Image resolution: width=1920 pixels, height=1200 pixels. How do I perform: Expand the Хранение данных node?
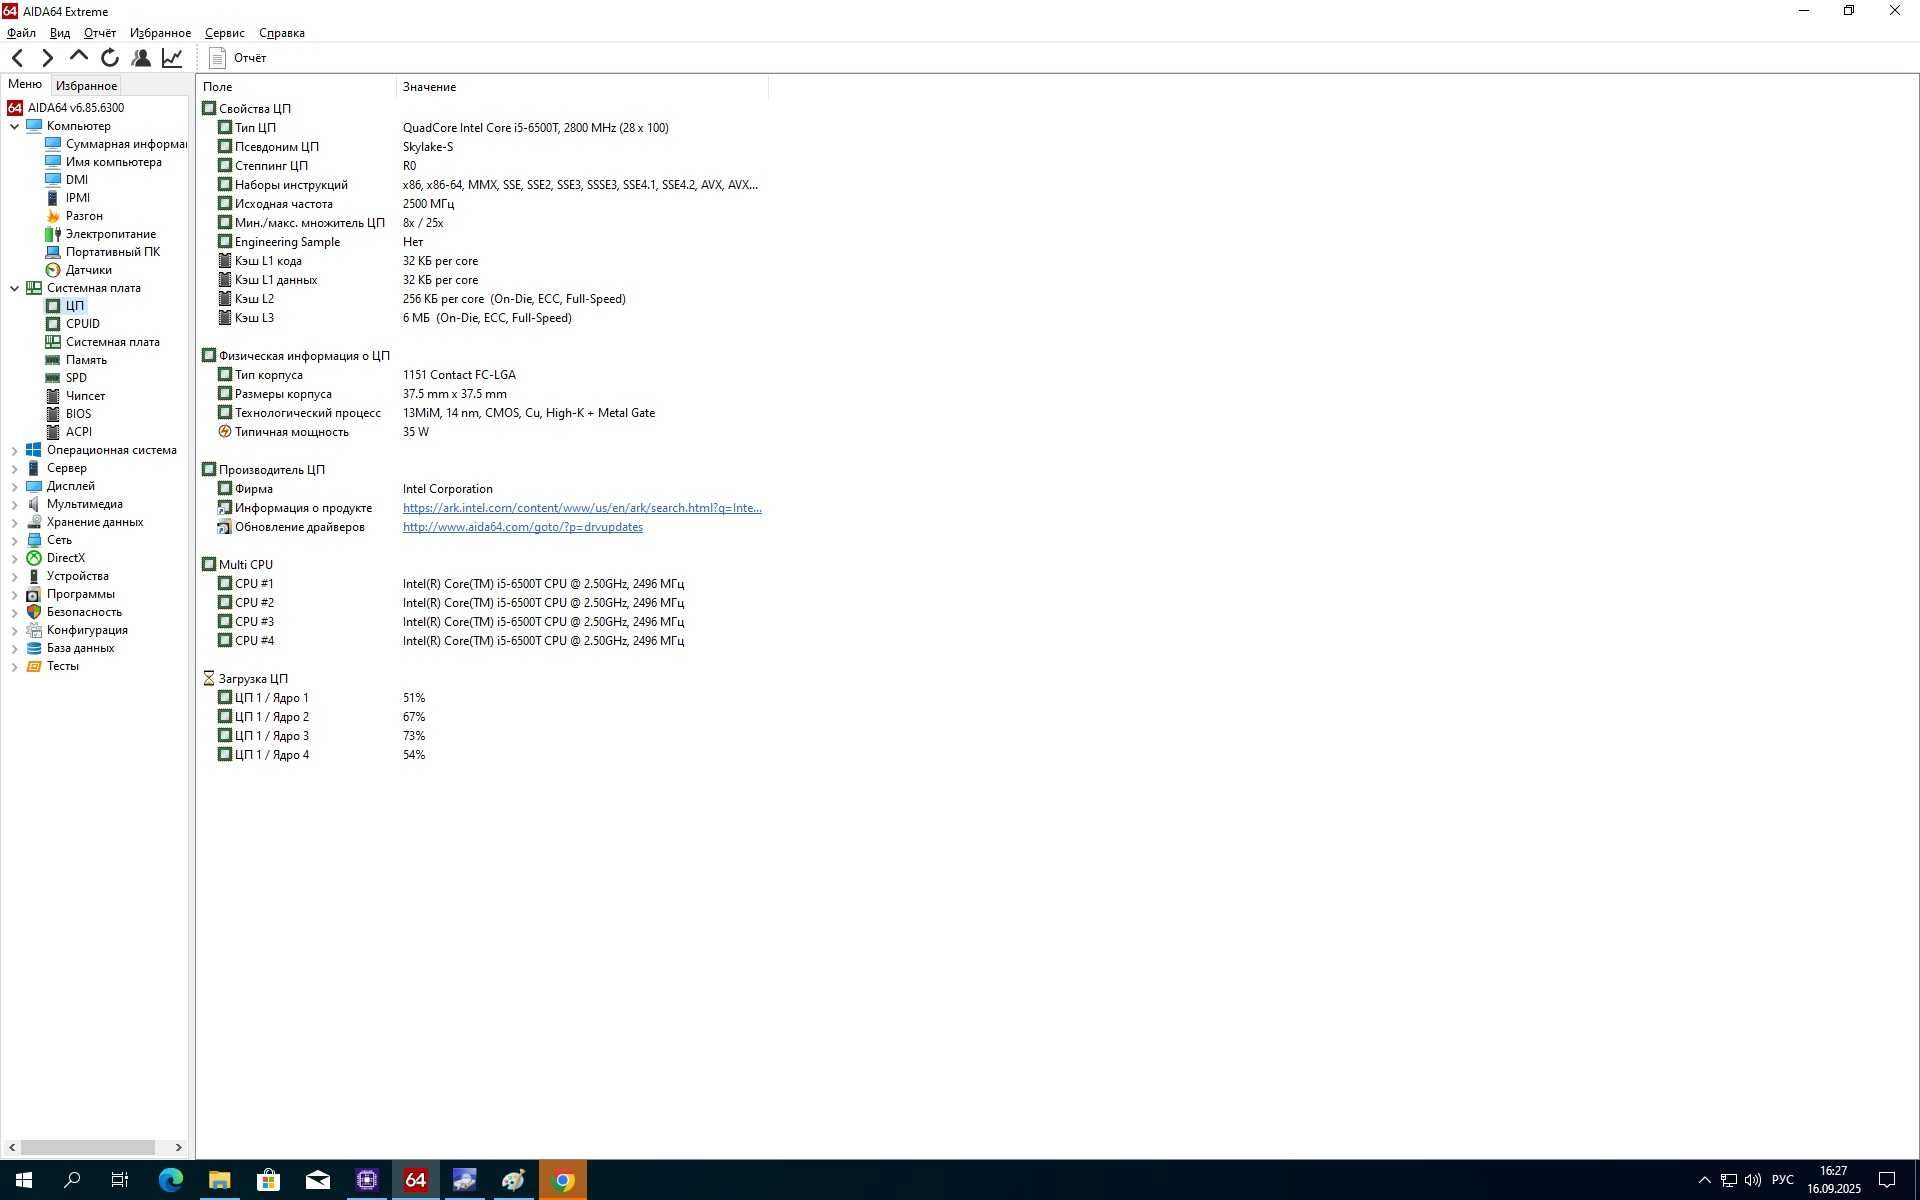[15, 522]
